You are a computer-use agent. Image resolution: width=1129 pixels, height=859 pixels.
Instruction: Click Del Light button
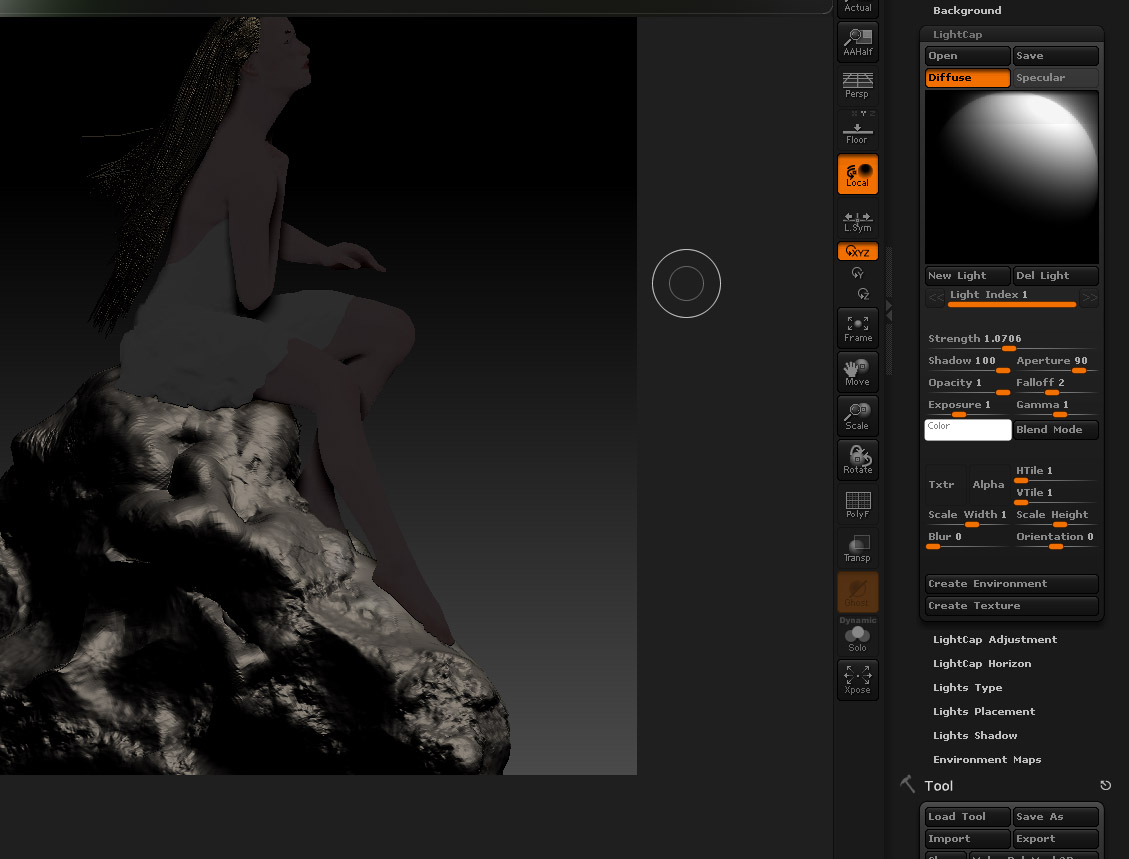pos(1056,276)
